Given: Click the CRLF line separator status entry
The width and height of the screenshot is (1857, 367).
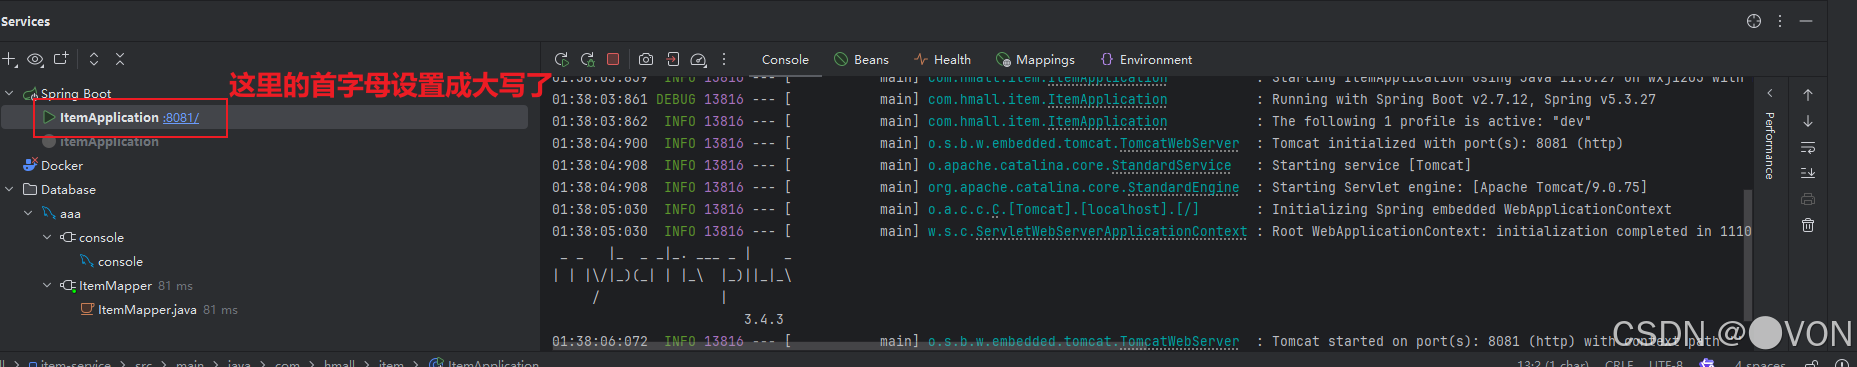Looking at the screenshot, I should click(x=1619, y=363).
